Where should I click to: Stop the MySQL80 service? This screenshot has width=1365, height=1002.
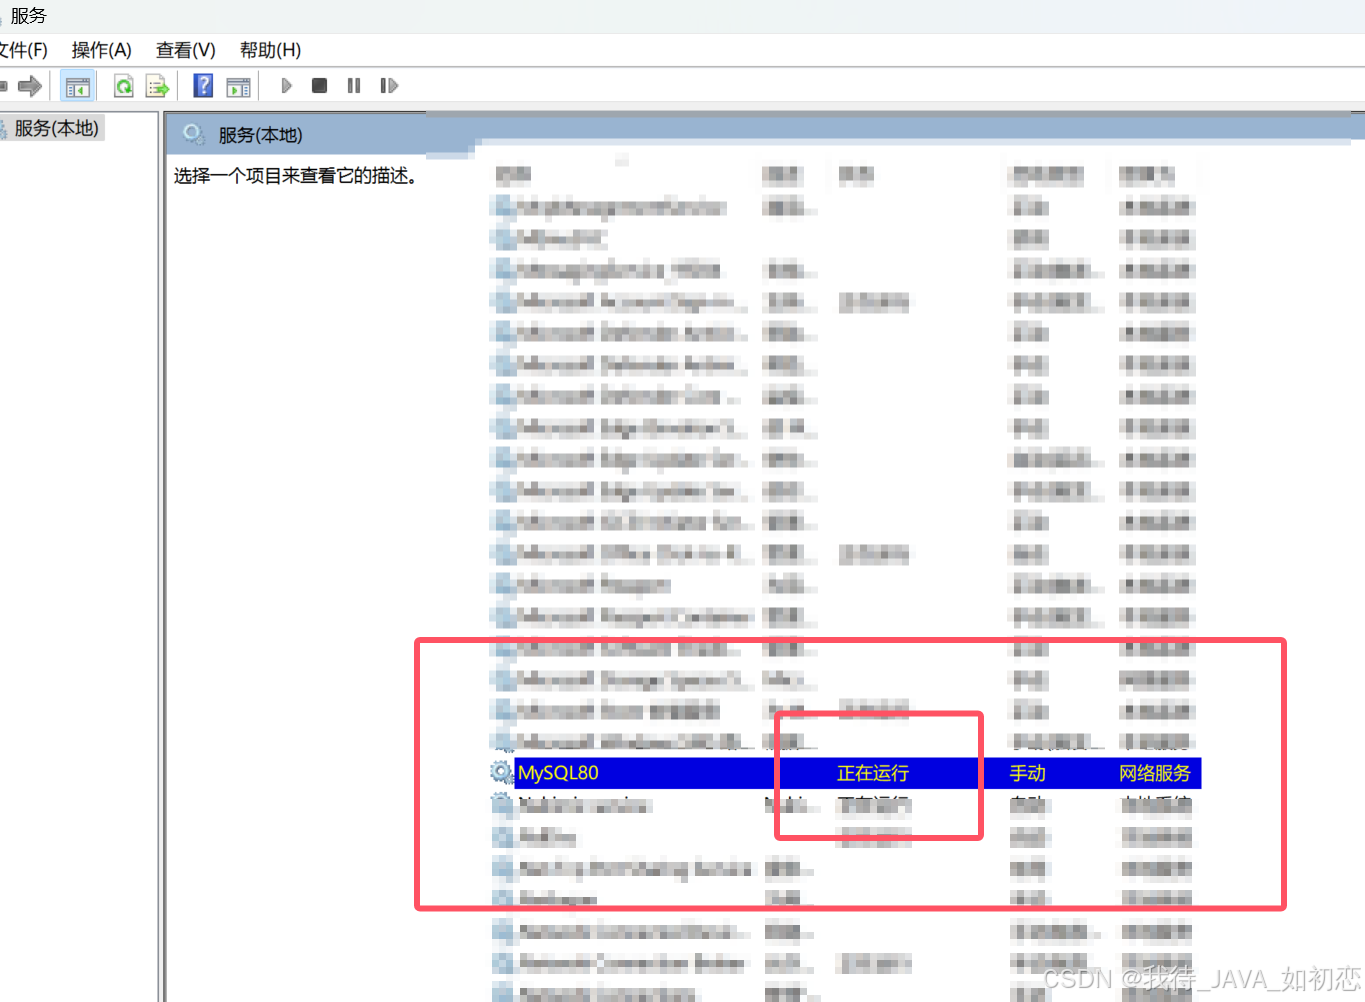click(x=319, y=85)
